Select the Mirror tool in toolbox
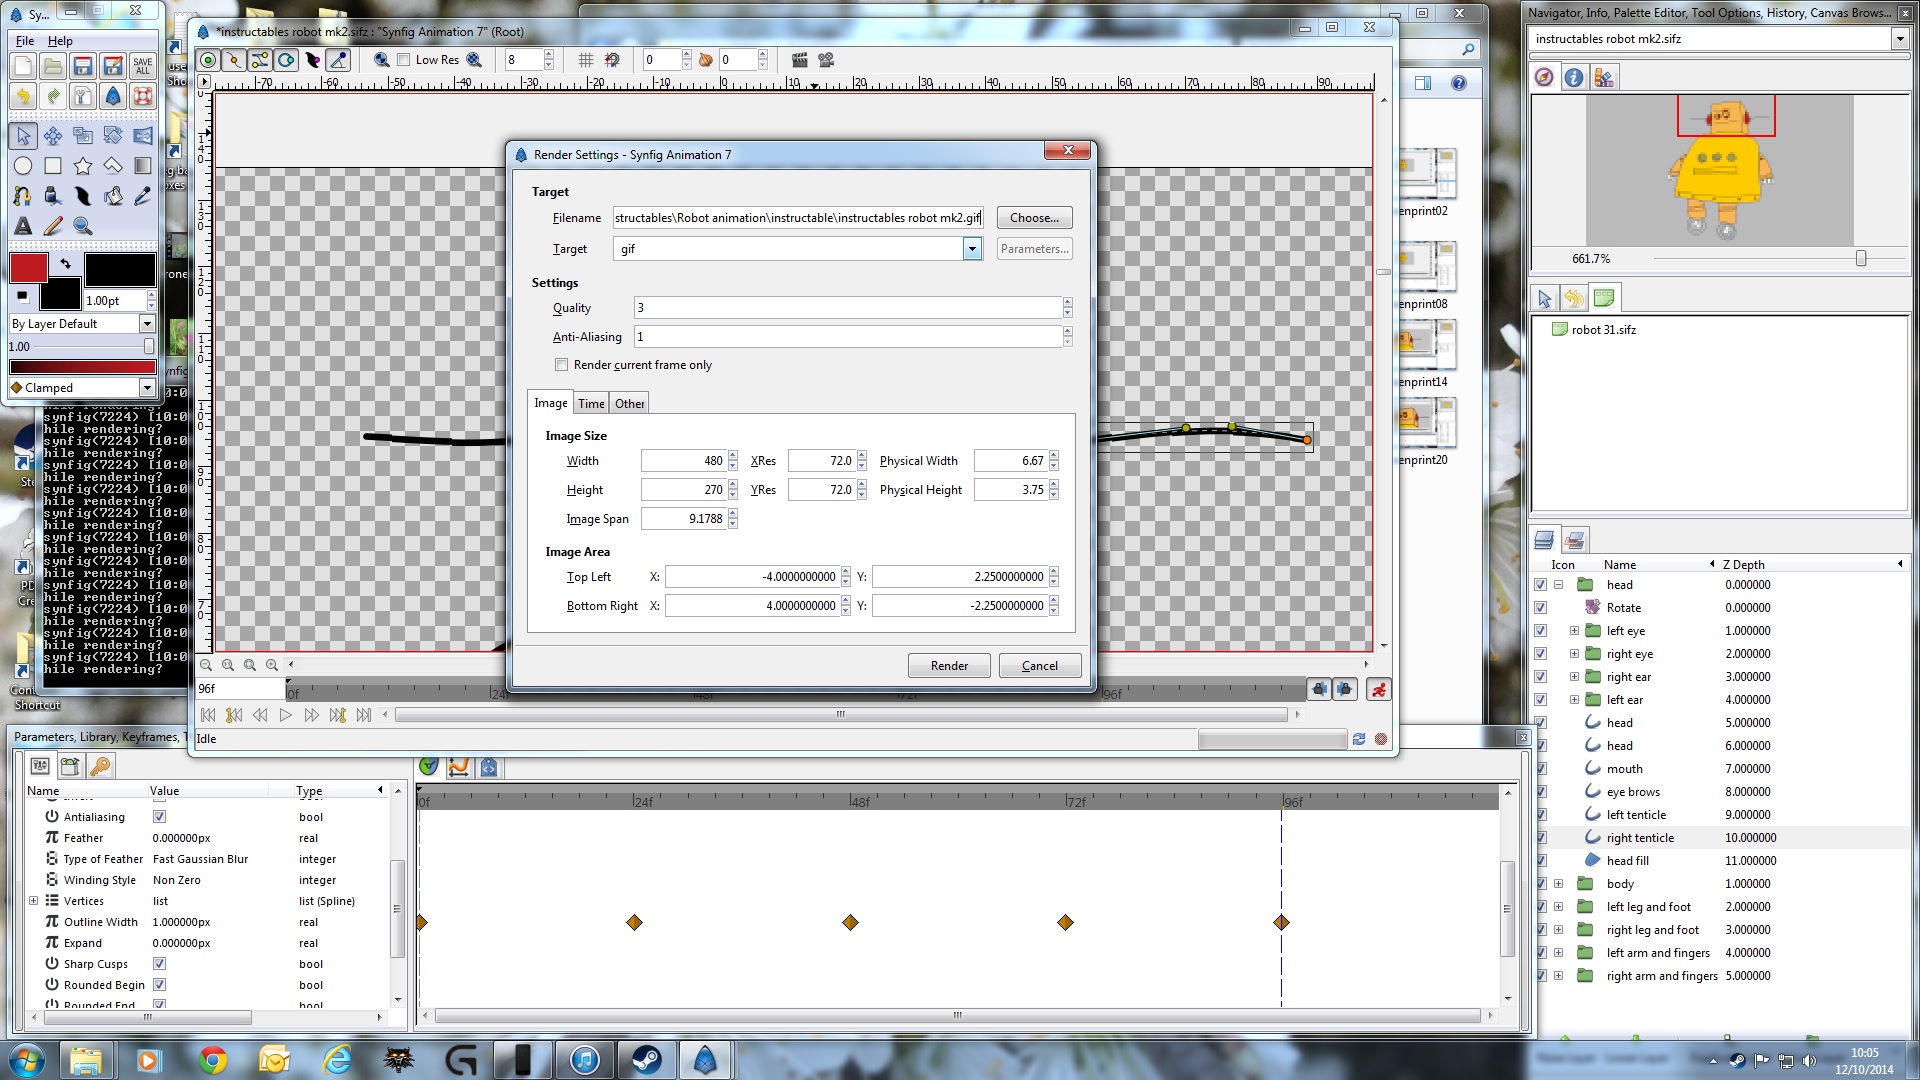Screen dimensions: 1920x1080 (x=143, y=135)
